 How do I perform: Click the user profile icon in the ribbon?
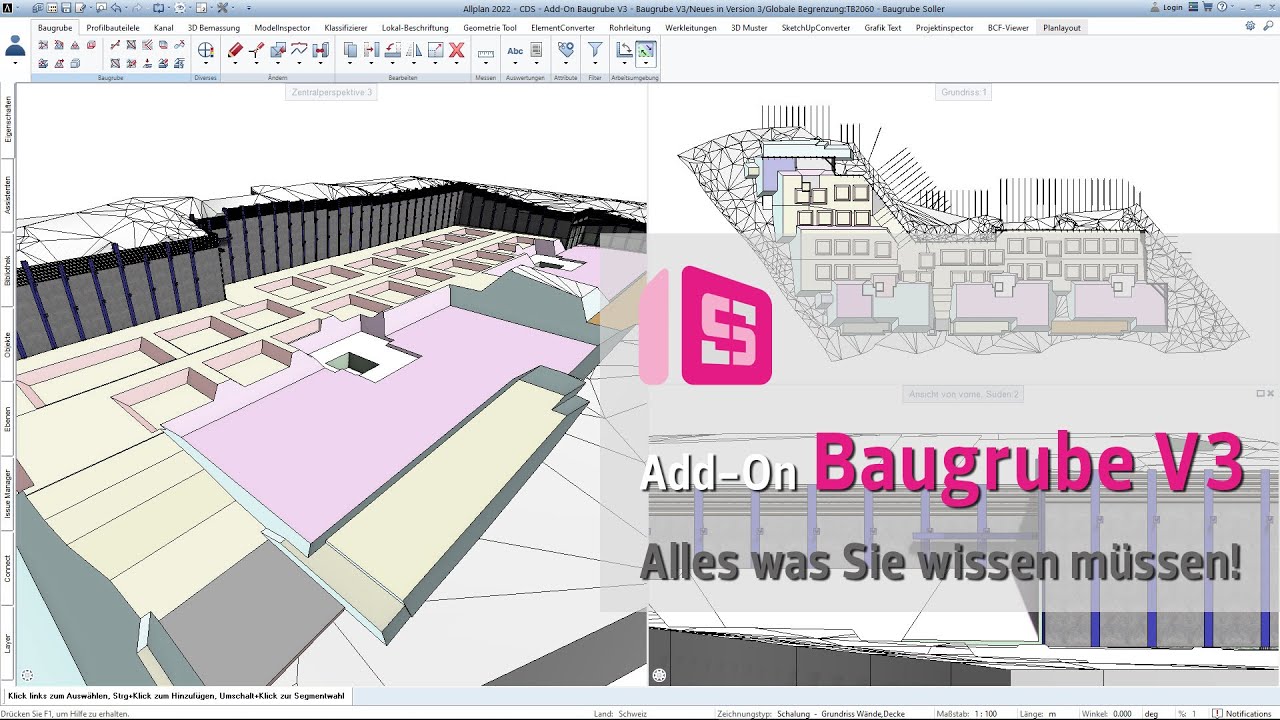[x=16, y=46]
